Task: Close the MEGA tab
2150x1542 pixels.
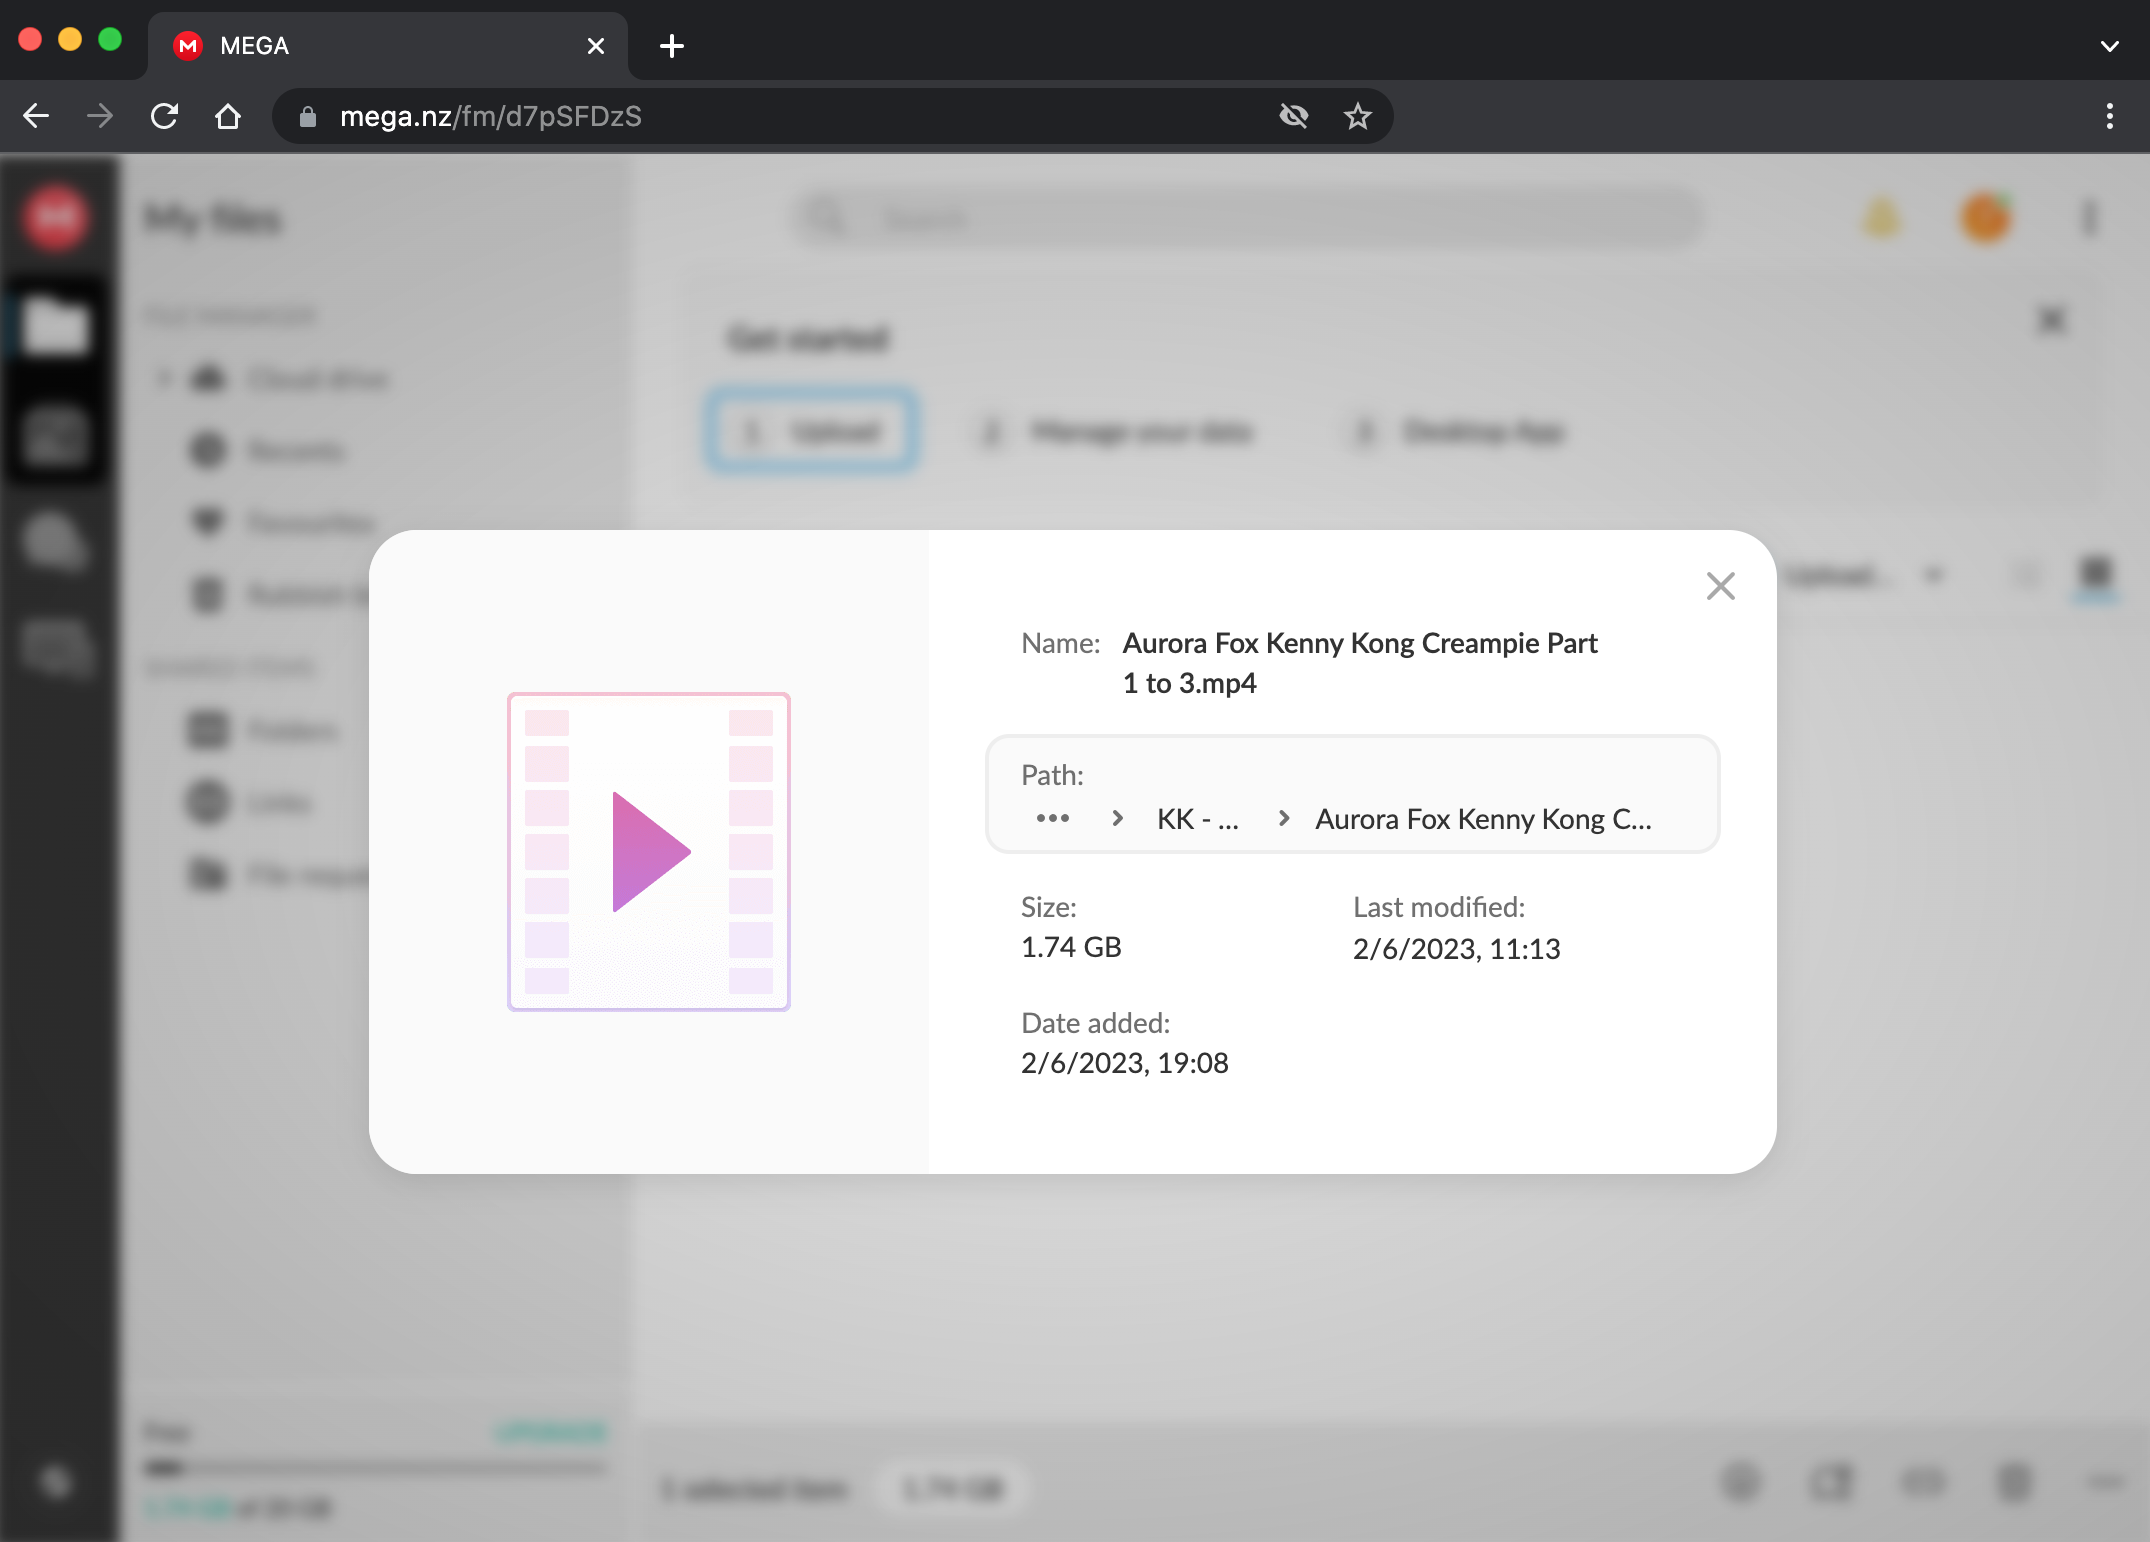Action: (596, 46)
